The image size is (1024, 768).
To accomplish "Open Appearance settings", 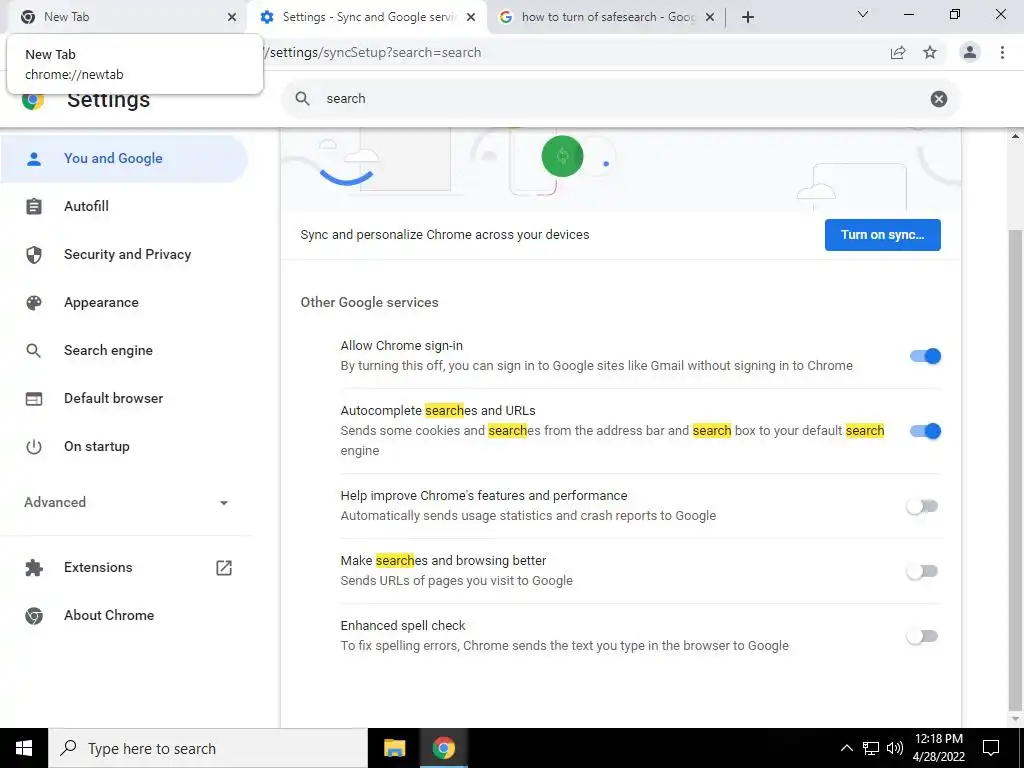I will click(x=124, y=302).
